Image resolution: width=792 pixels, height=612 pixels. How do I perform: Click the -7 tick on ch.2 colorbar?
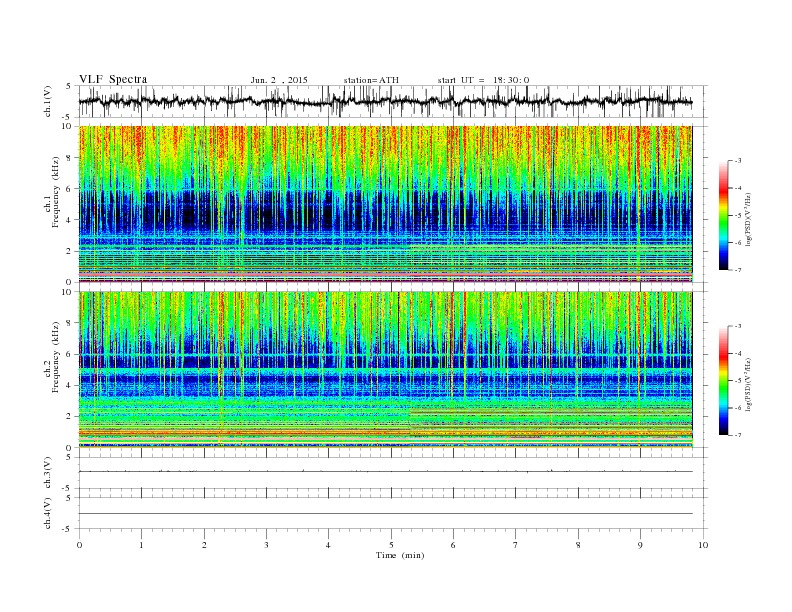click(x=737, y=435)
